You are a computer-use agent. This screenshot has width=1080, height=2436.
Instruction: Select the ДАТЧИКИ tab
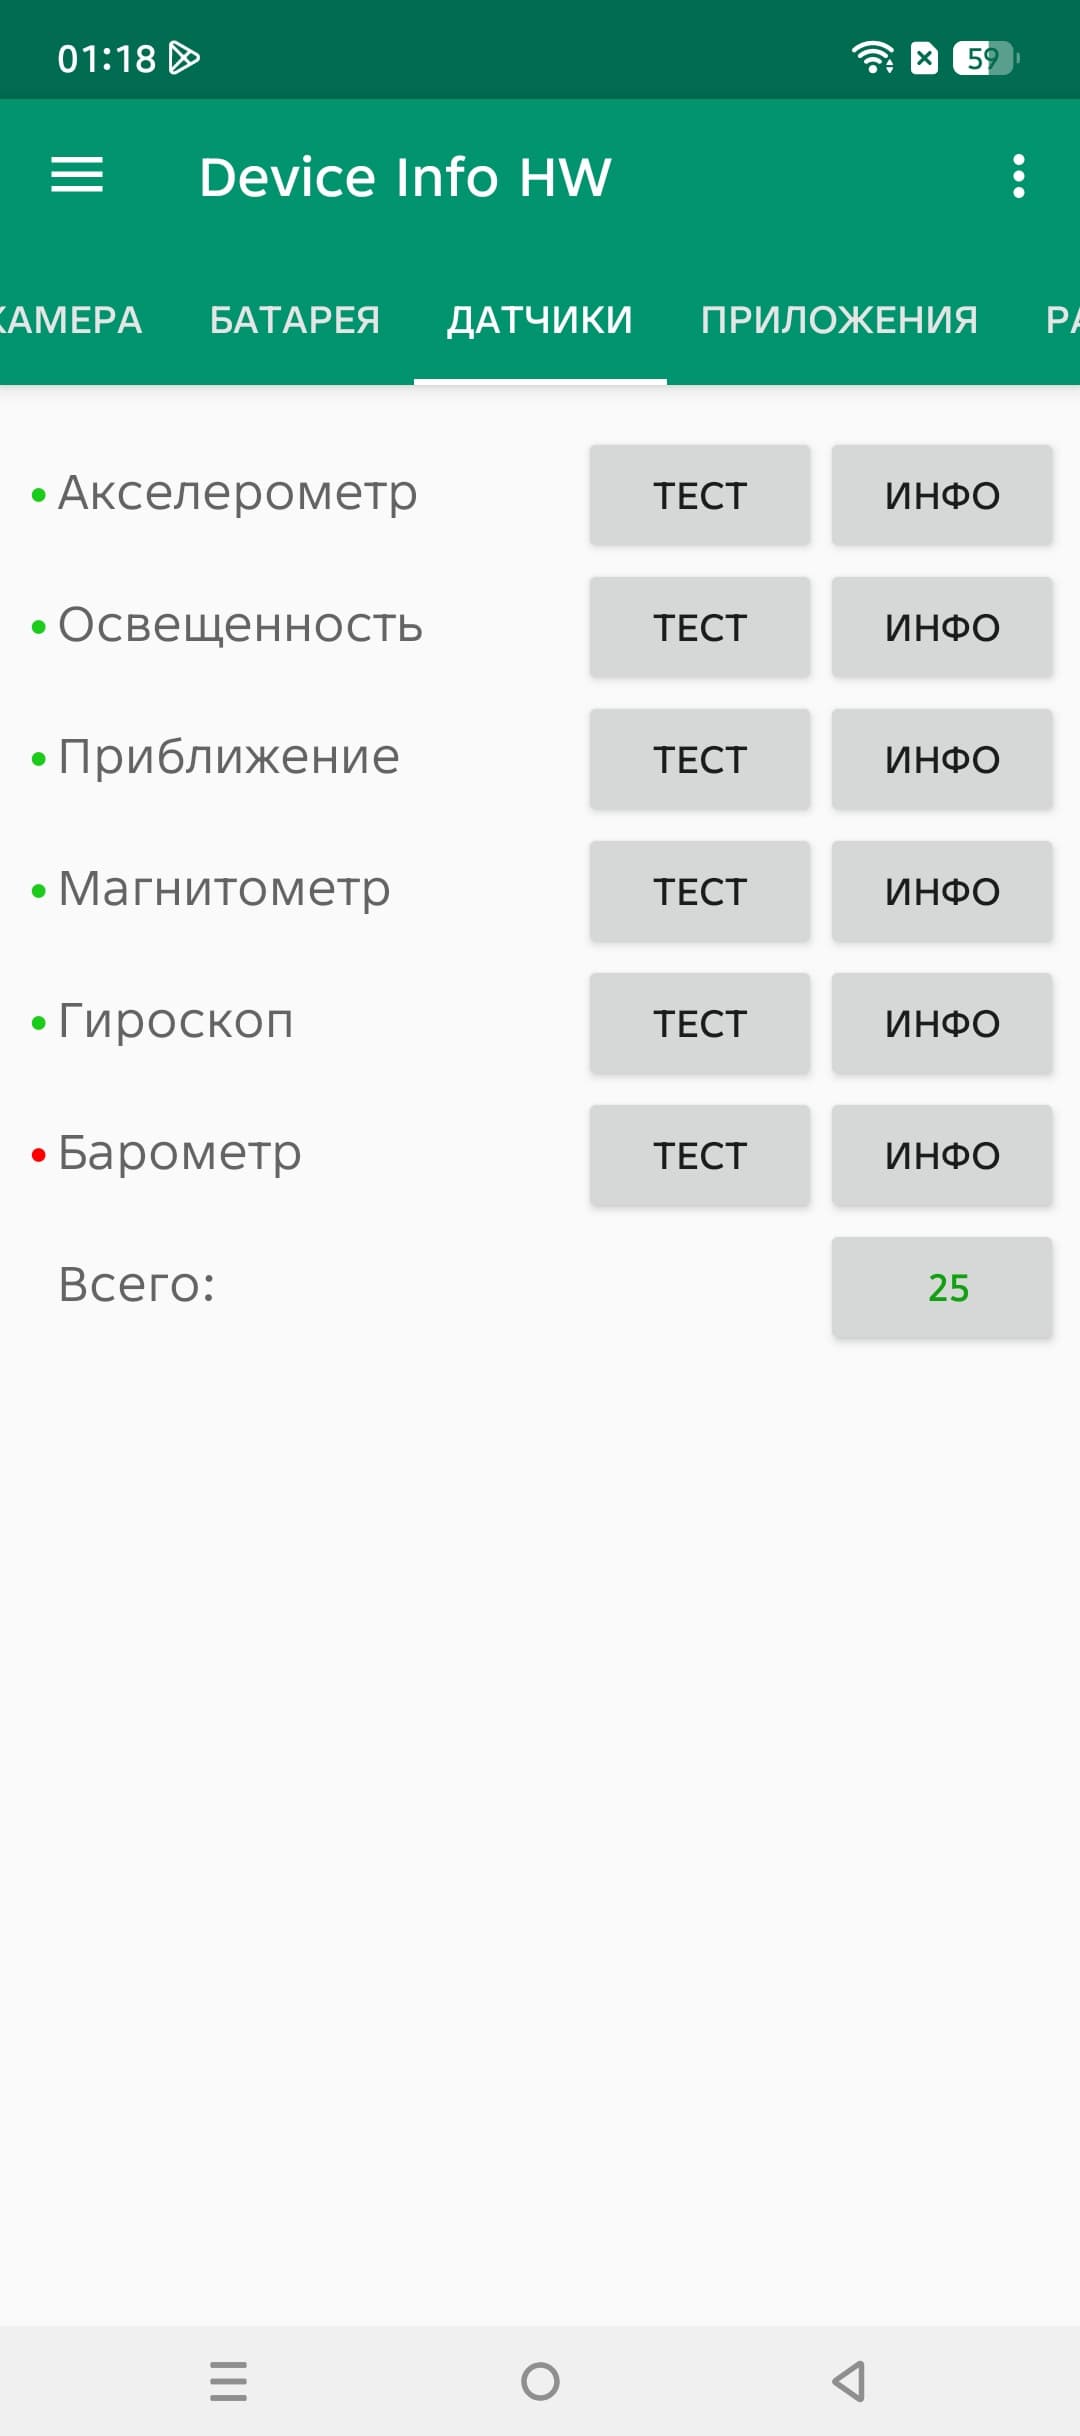(x=540, y=320)
